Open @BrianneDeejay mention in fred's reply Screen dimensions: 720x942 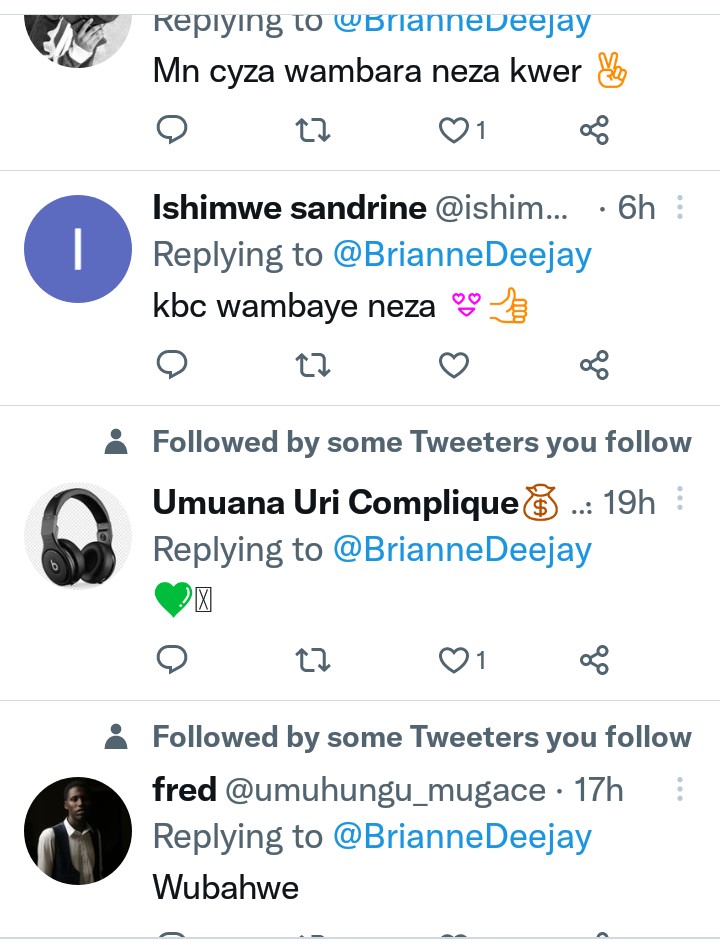point(462,837)
